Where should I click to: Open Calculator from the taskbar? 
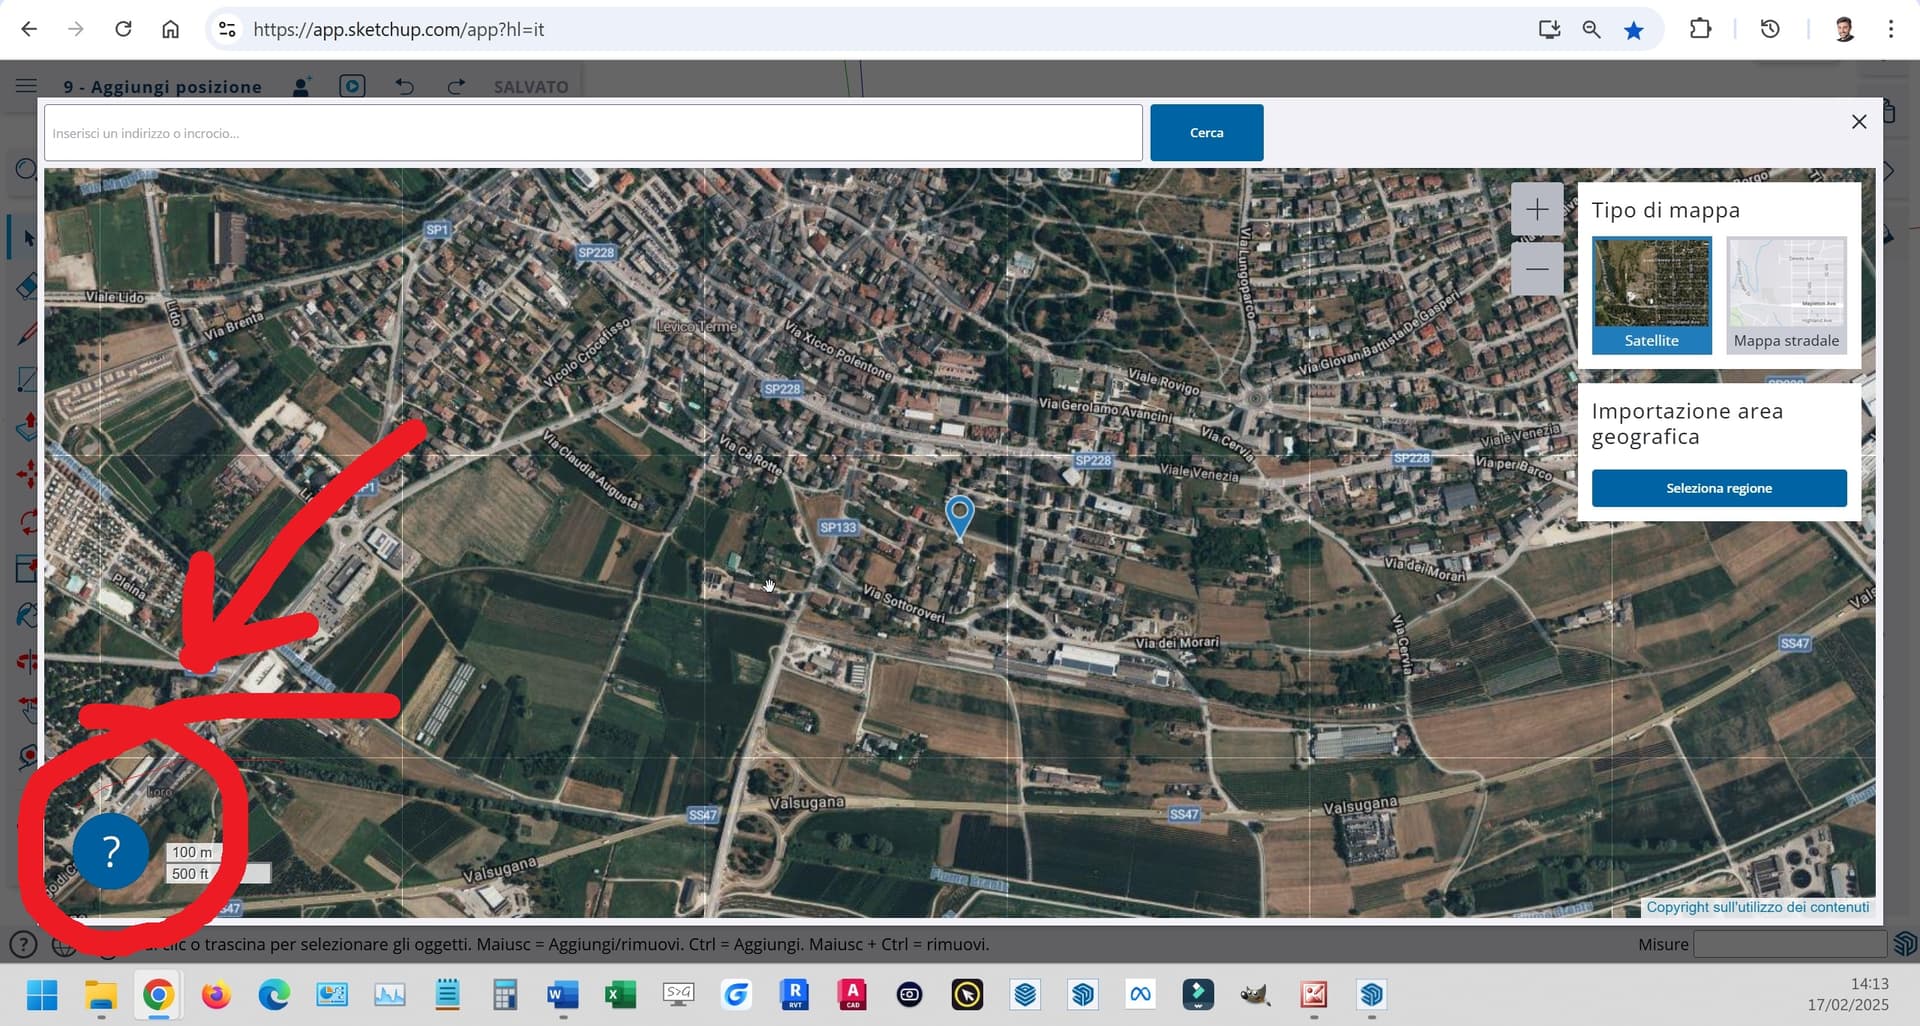(505, 995)
